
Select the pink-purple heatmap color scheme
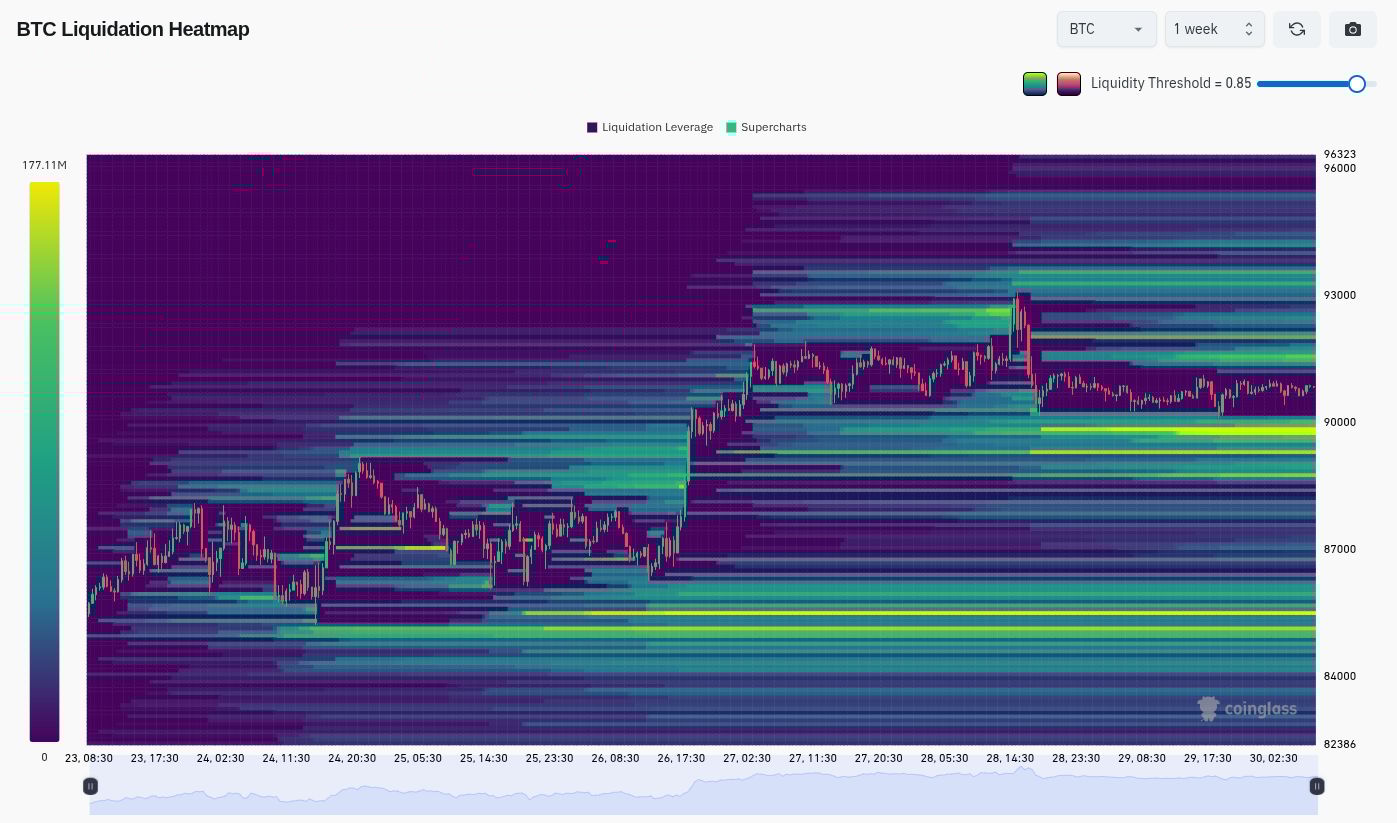click(1069, 84)
